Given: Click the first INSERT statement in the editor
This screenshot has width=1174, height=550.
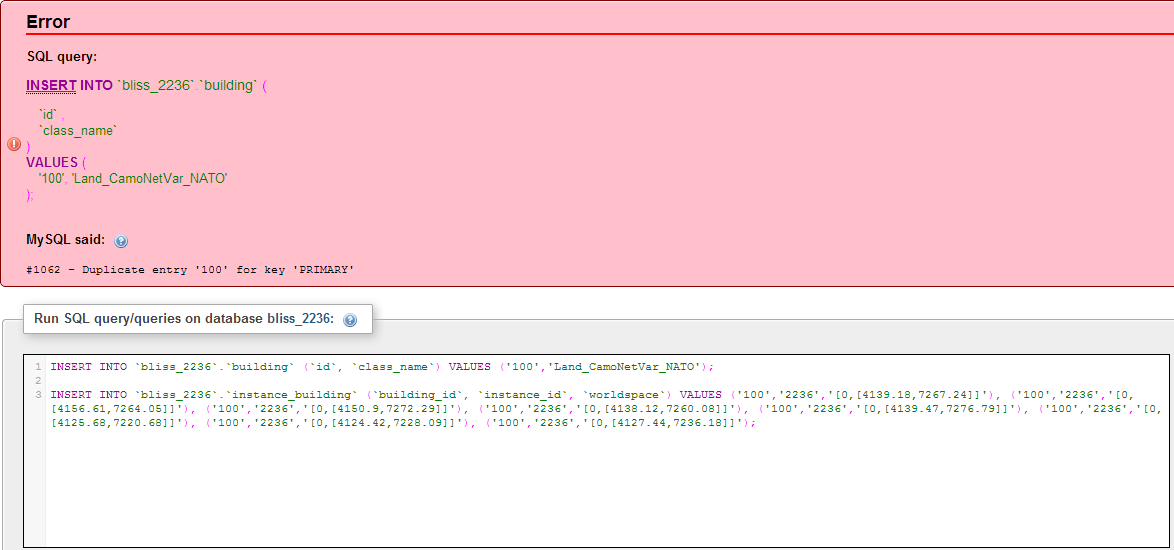Looking at the screenshot, I should point(383,367).
